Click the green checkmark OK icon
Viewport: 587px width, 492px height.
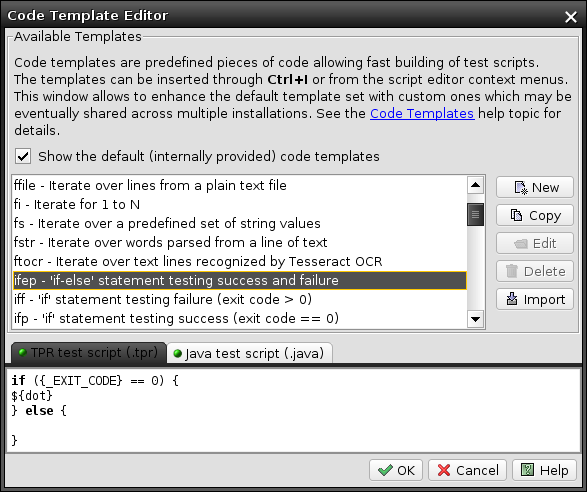(385, 470)
